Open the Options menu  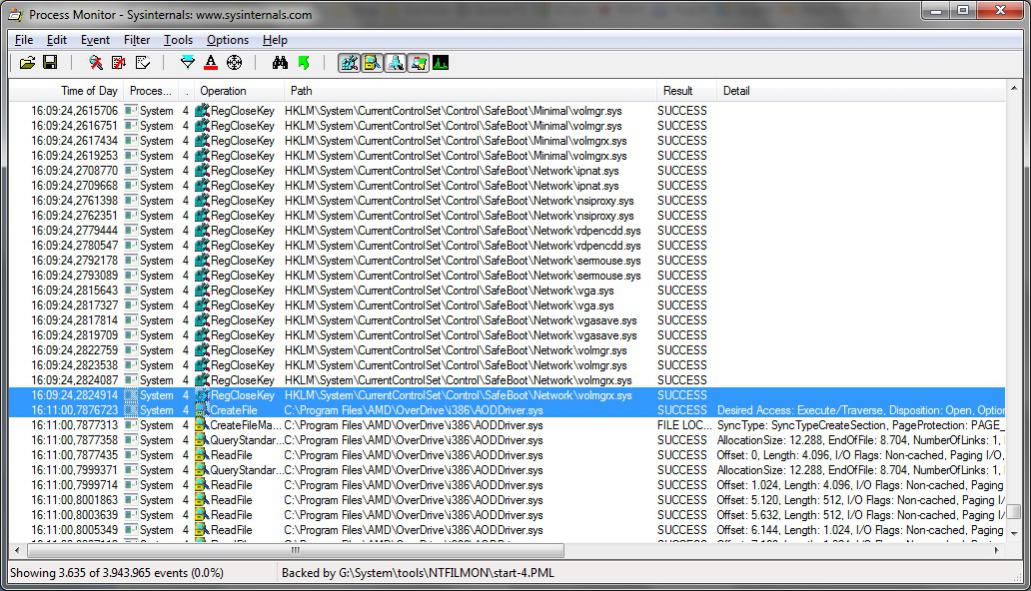pyautogui.click(x=228, y=40)
